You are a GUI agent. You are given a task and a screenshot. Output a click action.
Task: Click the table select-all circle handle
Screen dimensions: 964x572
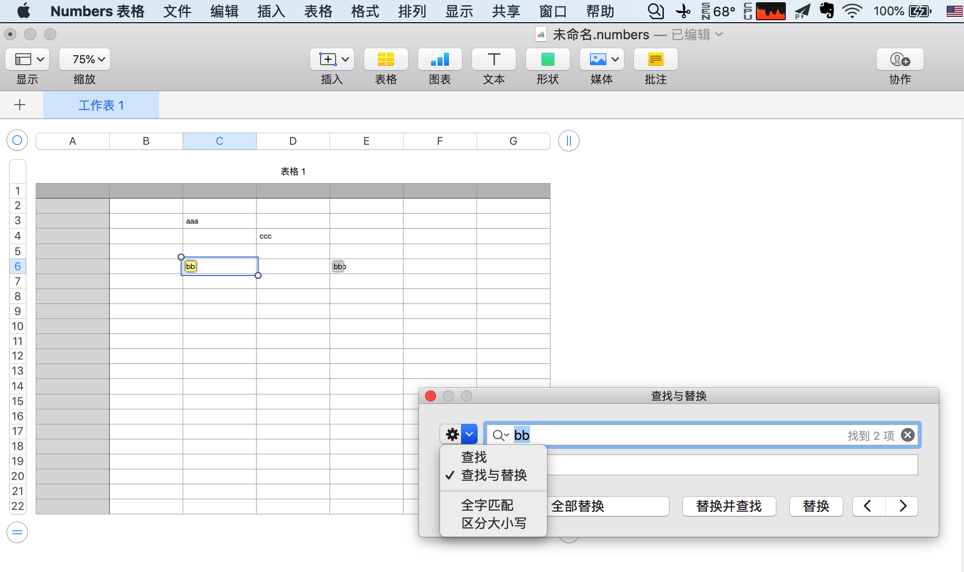tap(17, 141)
